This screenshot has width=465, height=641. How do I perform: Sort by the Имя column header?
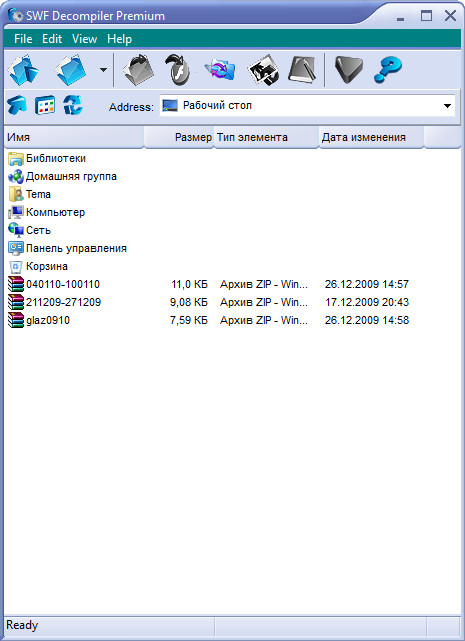(x=74, y=137)
